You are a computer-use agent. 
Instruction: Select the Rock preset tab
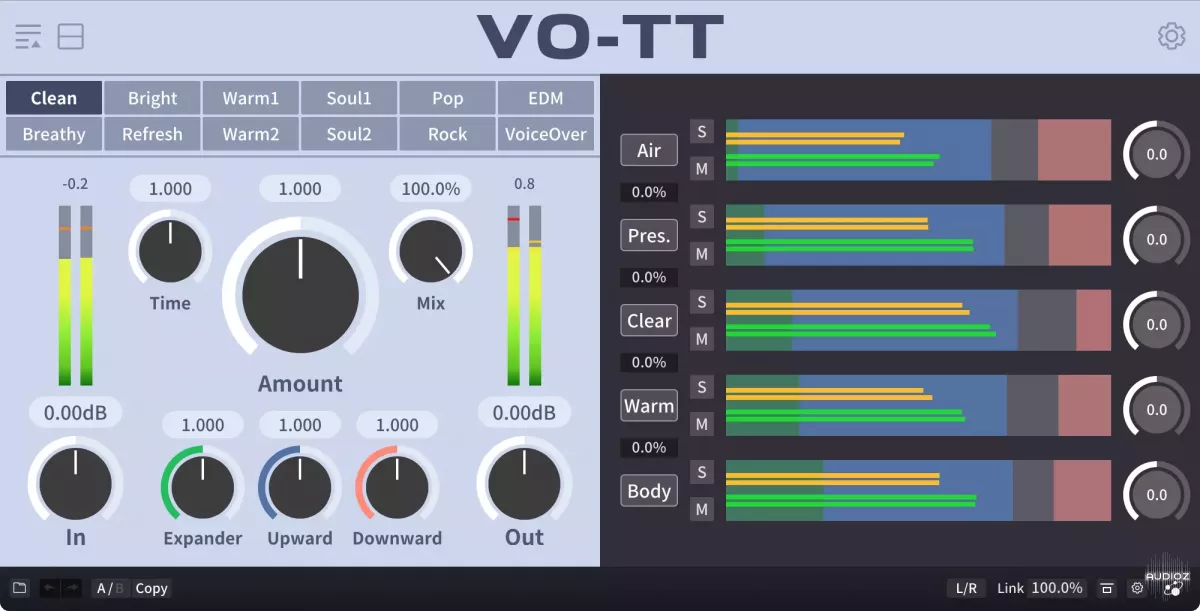[447, 134]
